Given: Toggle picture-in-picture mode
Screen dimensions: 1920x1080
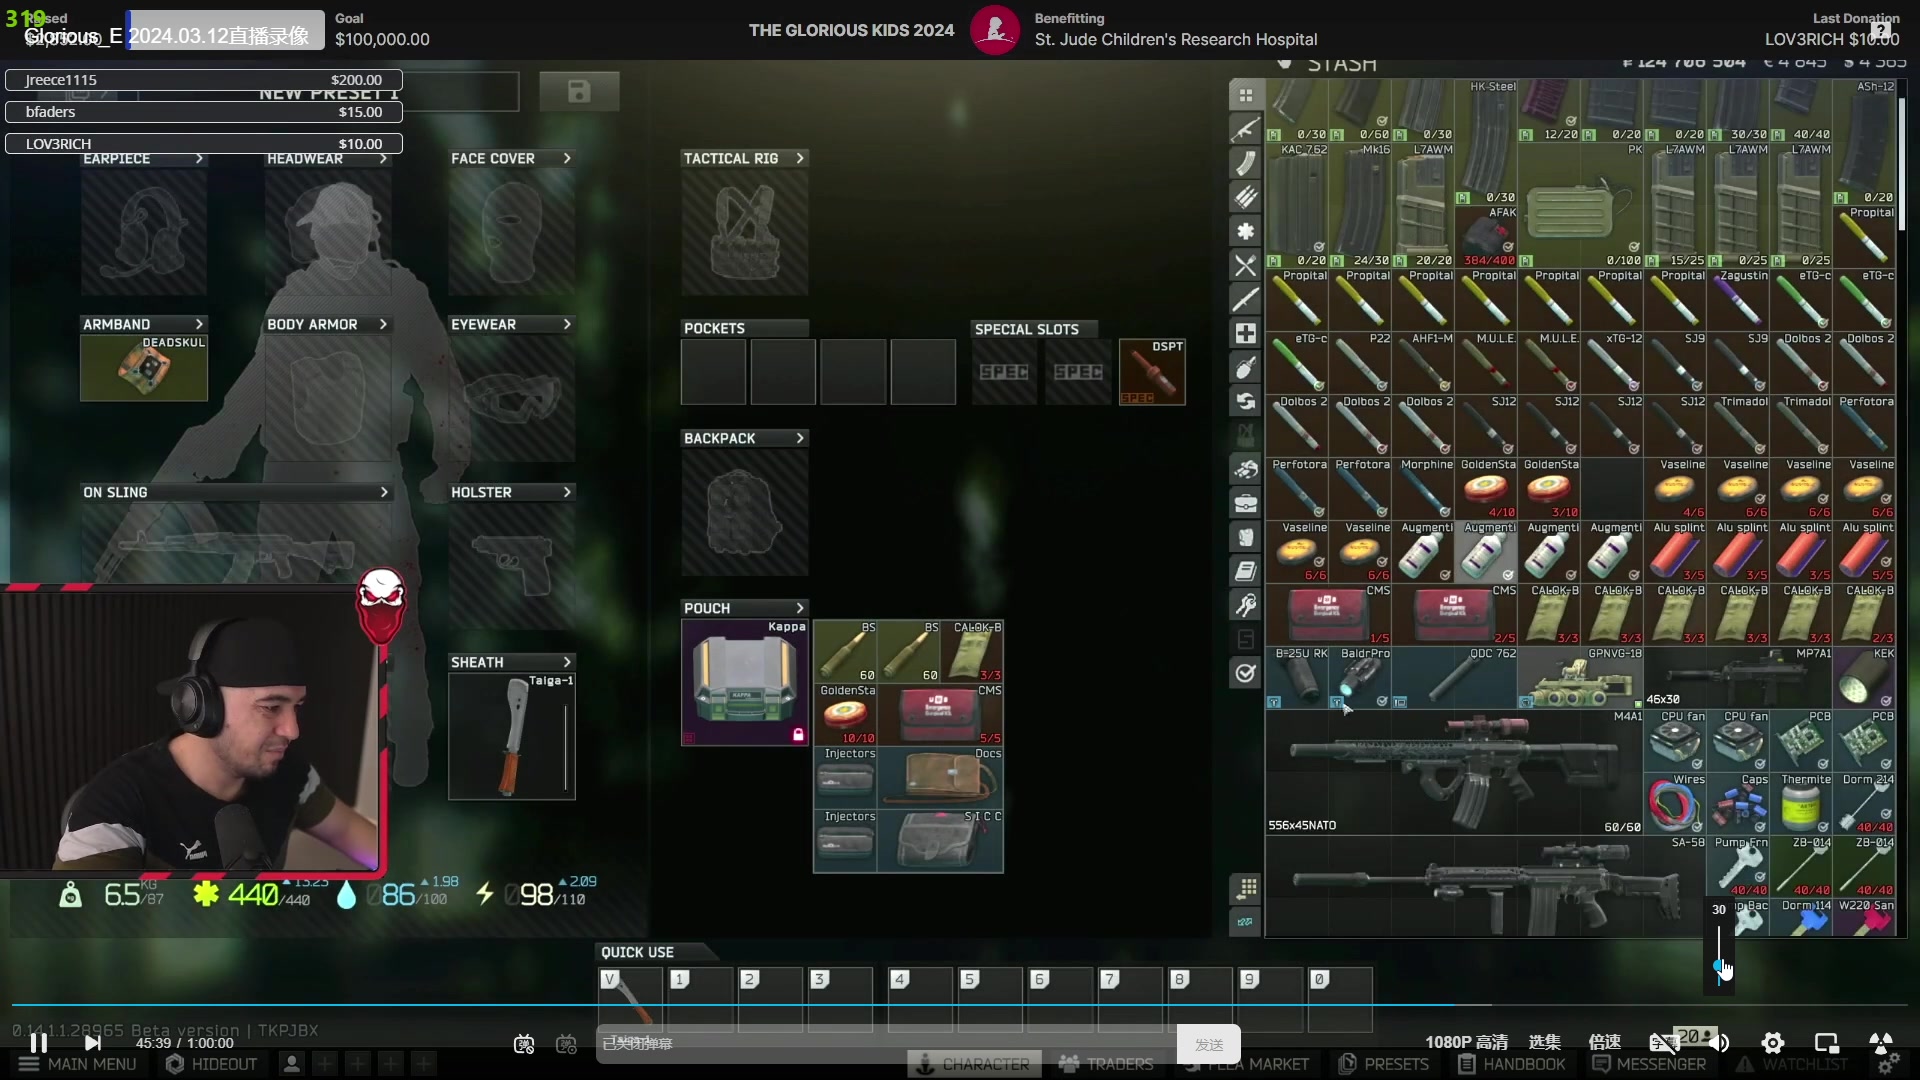Looking at the screenshot, I should point(1827,1043).
